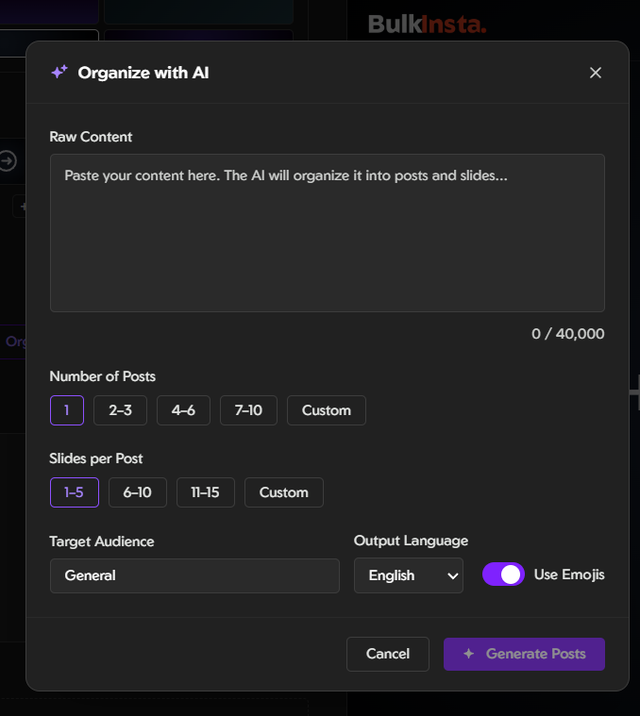Select 1–5 Slides per Post
This screenshot has width=640, height=716.
point(74,492)
